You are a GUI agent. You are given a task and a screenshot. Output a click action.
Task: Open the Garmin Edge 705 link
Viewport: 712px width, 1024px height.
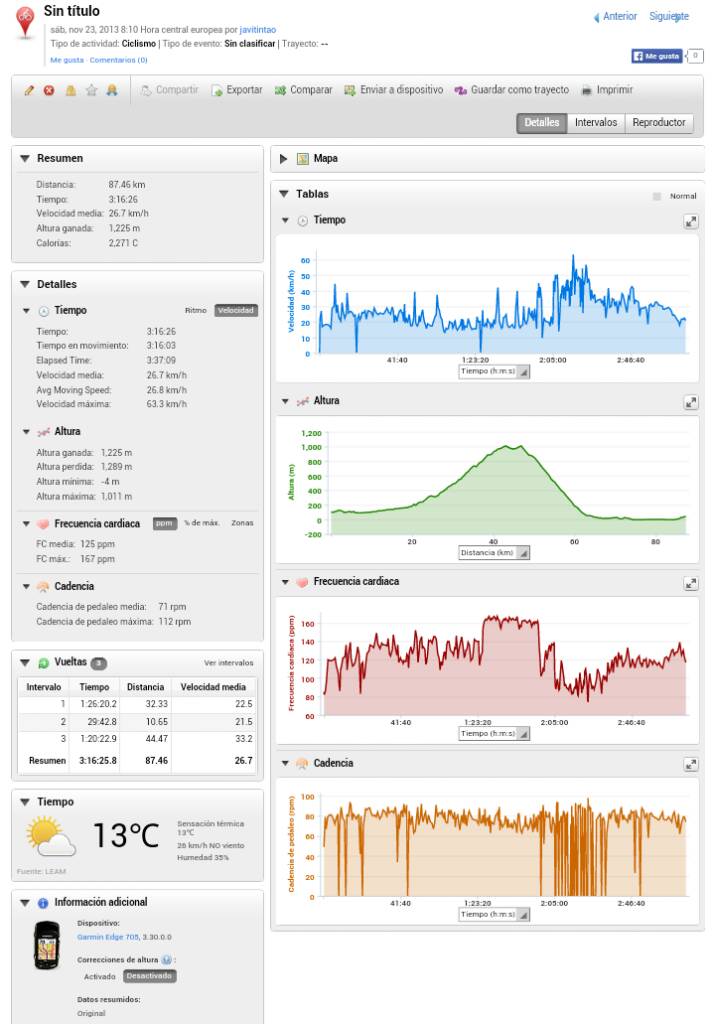108,937
